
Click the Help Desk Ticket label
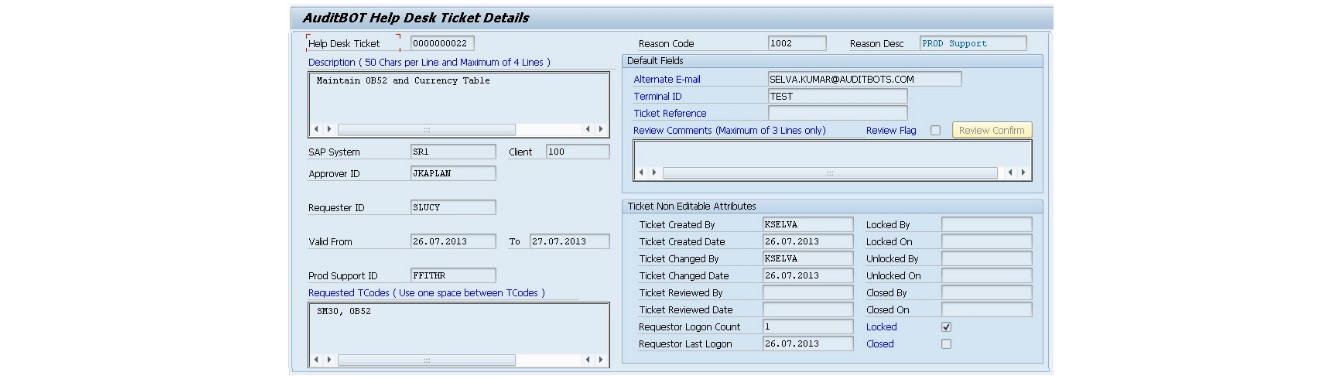pos(344,44)
